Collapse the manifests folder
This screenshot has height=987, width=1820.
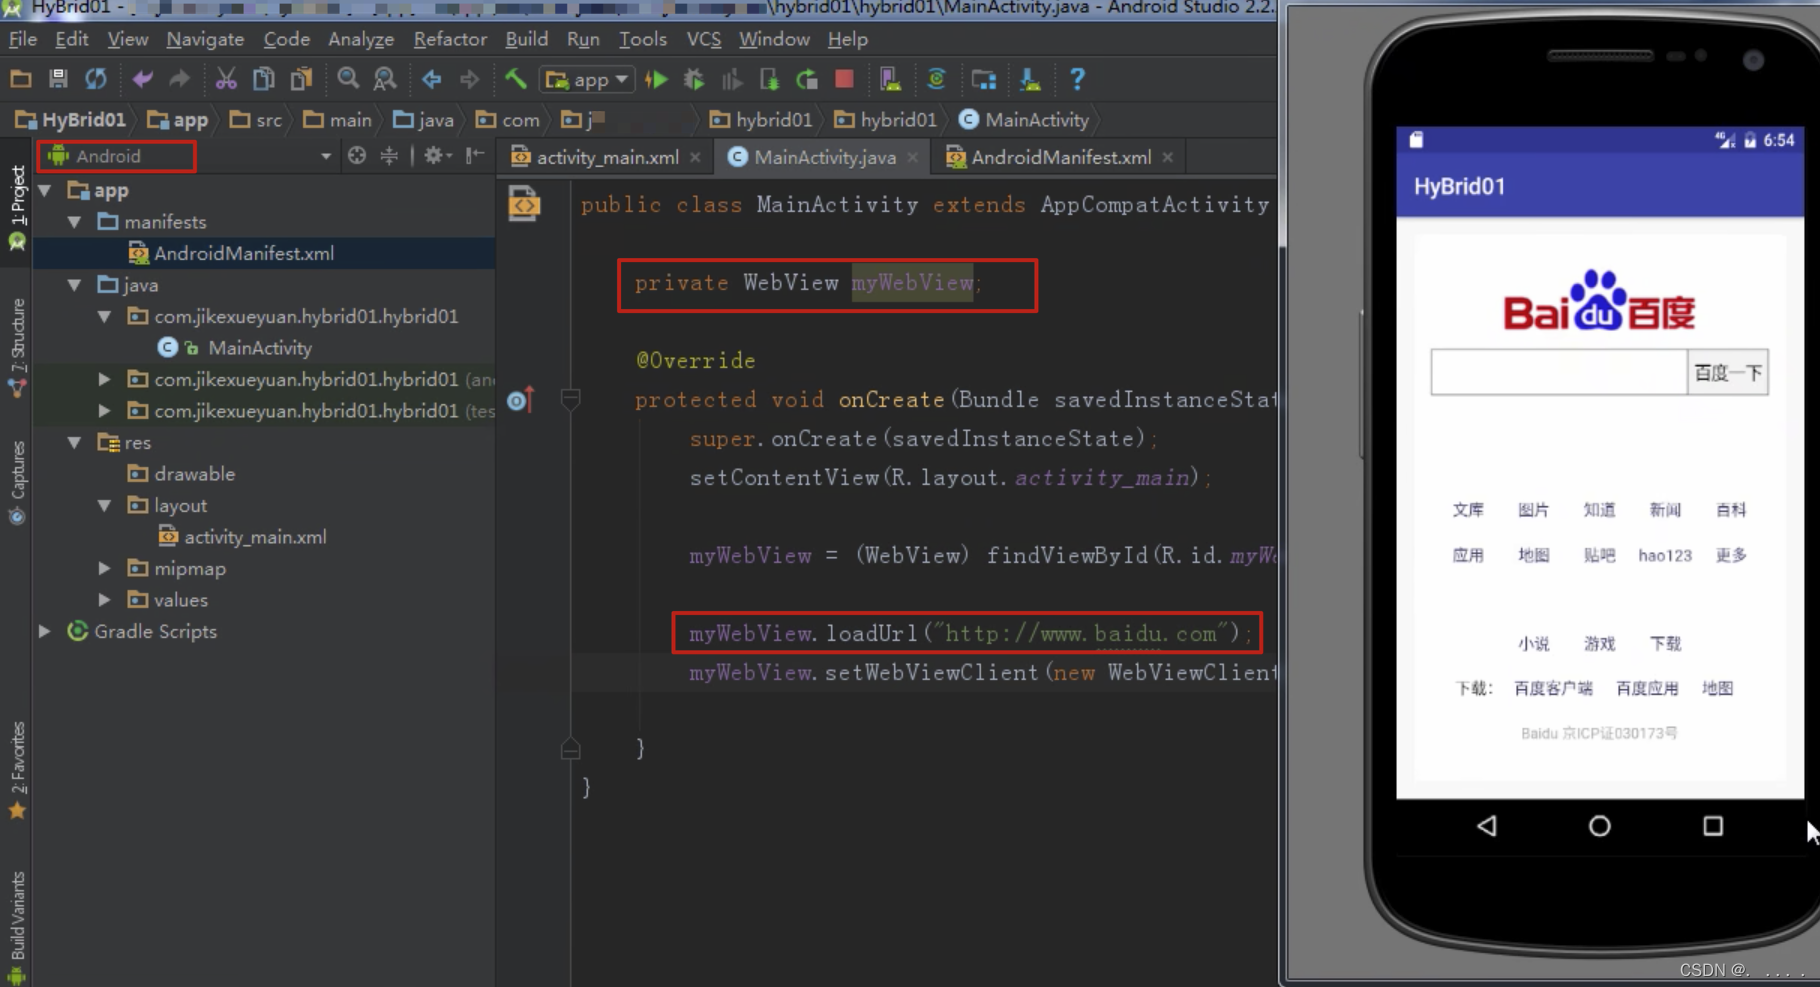(75, 222)
